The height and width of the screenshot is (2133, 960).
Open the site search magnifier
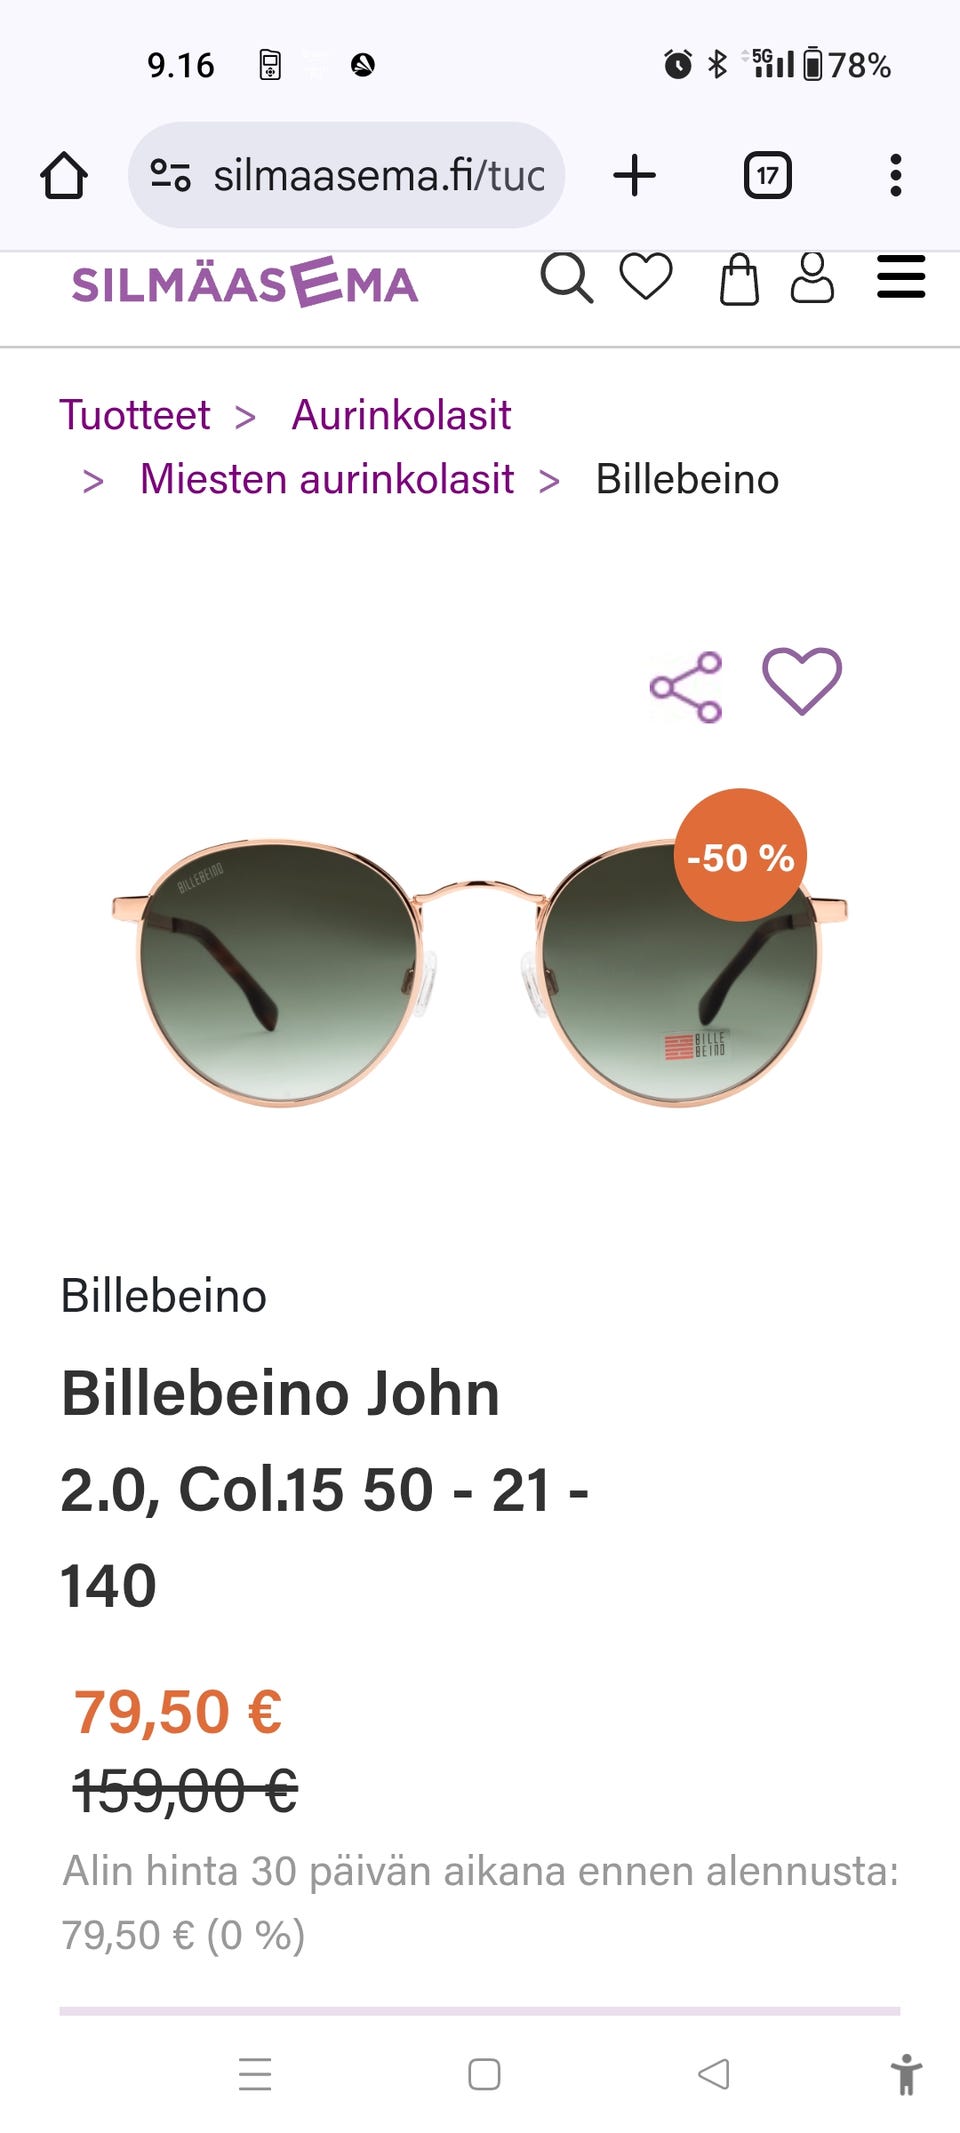[x=567, y=278]
